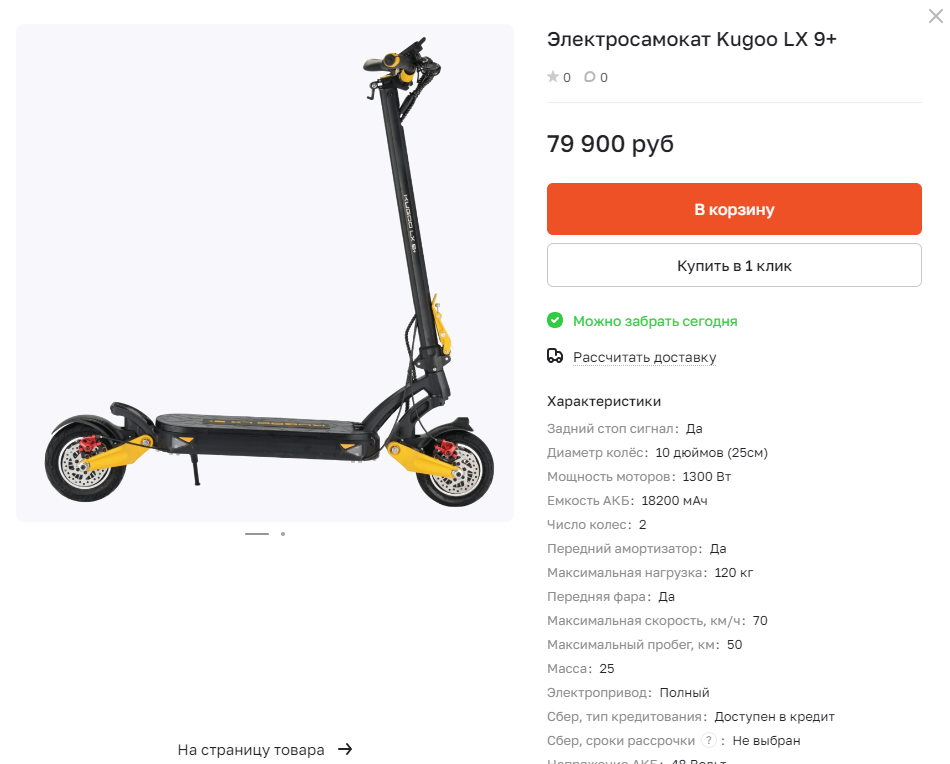Viewport: 950px width, 764px height.
Task: Go to На страницу товара link
Action: coord(251,750)
